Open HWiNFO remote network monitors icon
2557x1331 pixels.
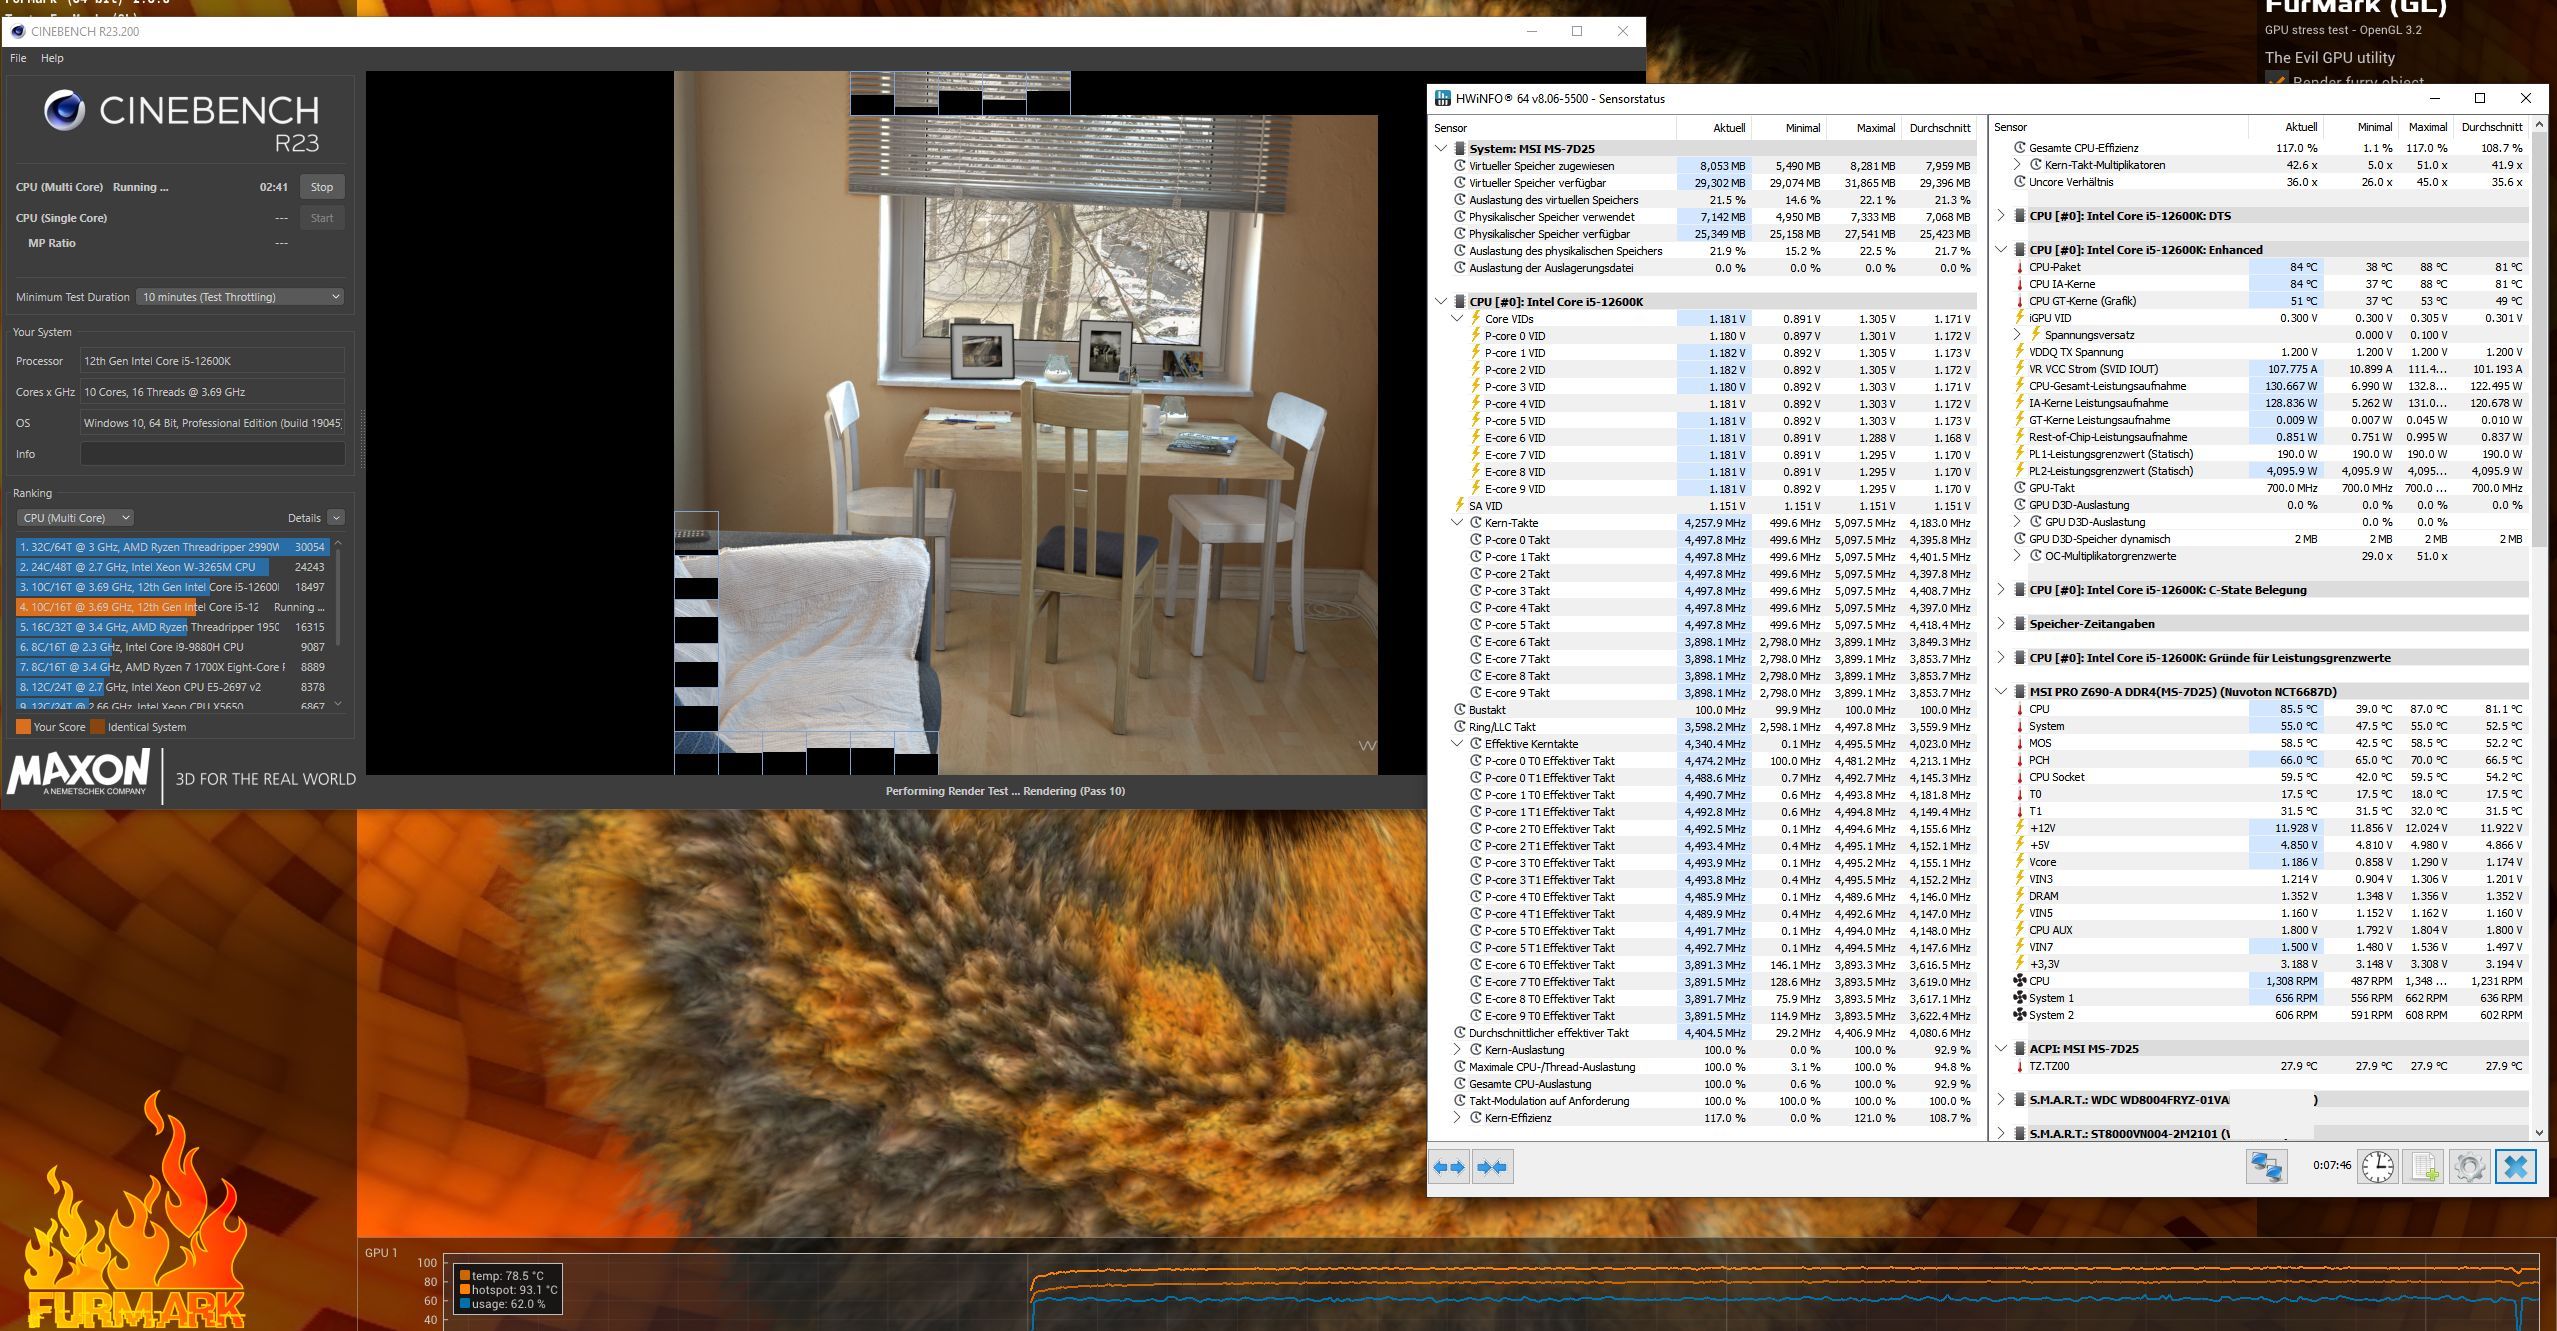click(2266, 1166)
